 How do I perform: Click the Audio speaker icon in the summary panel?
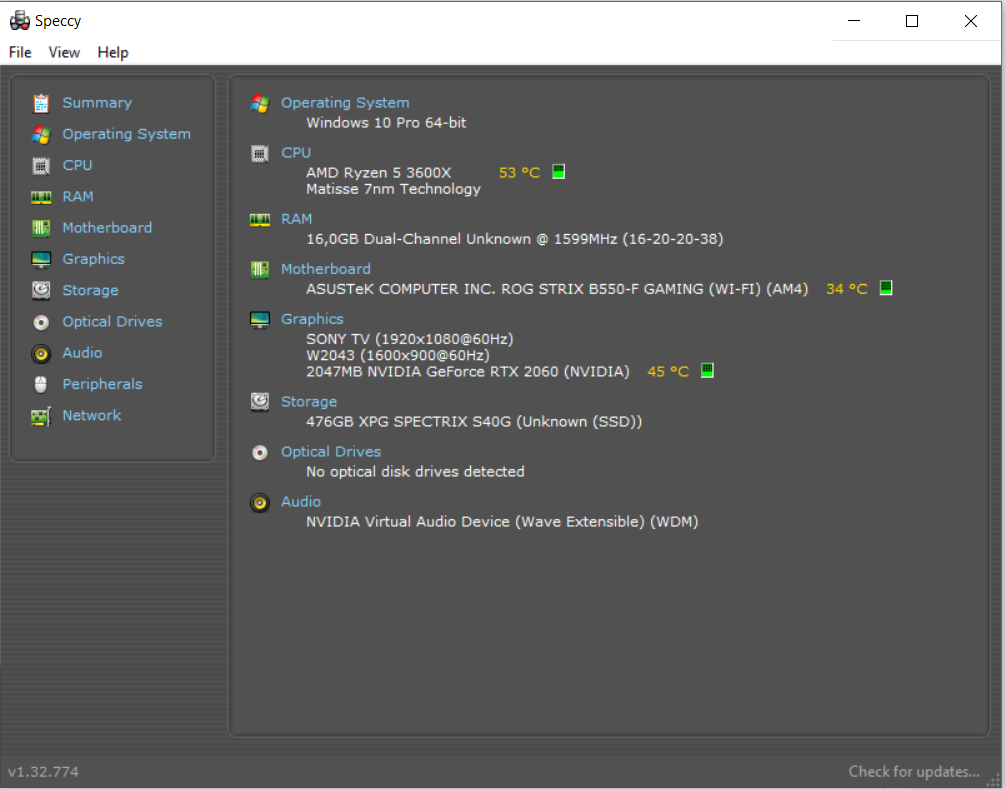260,503
